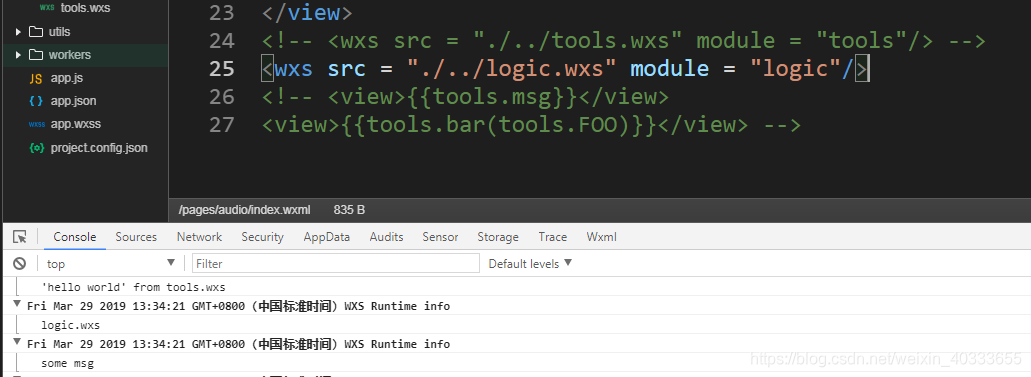This screenshot has width=1031, height=377.
Task: Click the WXS icon beside tools.wxs
Action: (x=47, y=9)
